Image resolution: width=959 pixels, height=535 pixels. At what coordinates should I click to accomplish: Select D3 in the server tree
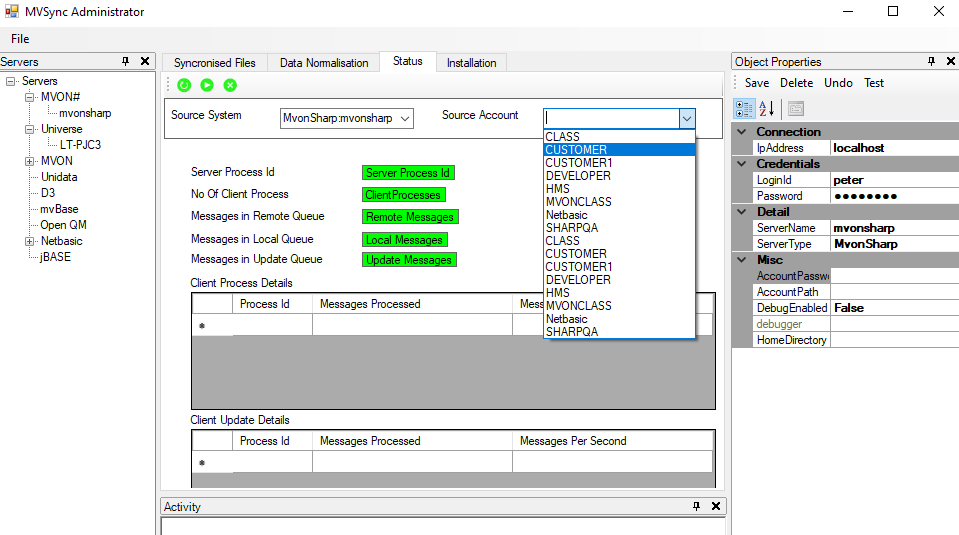point(48,193)
